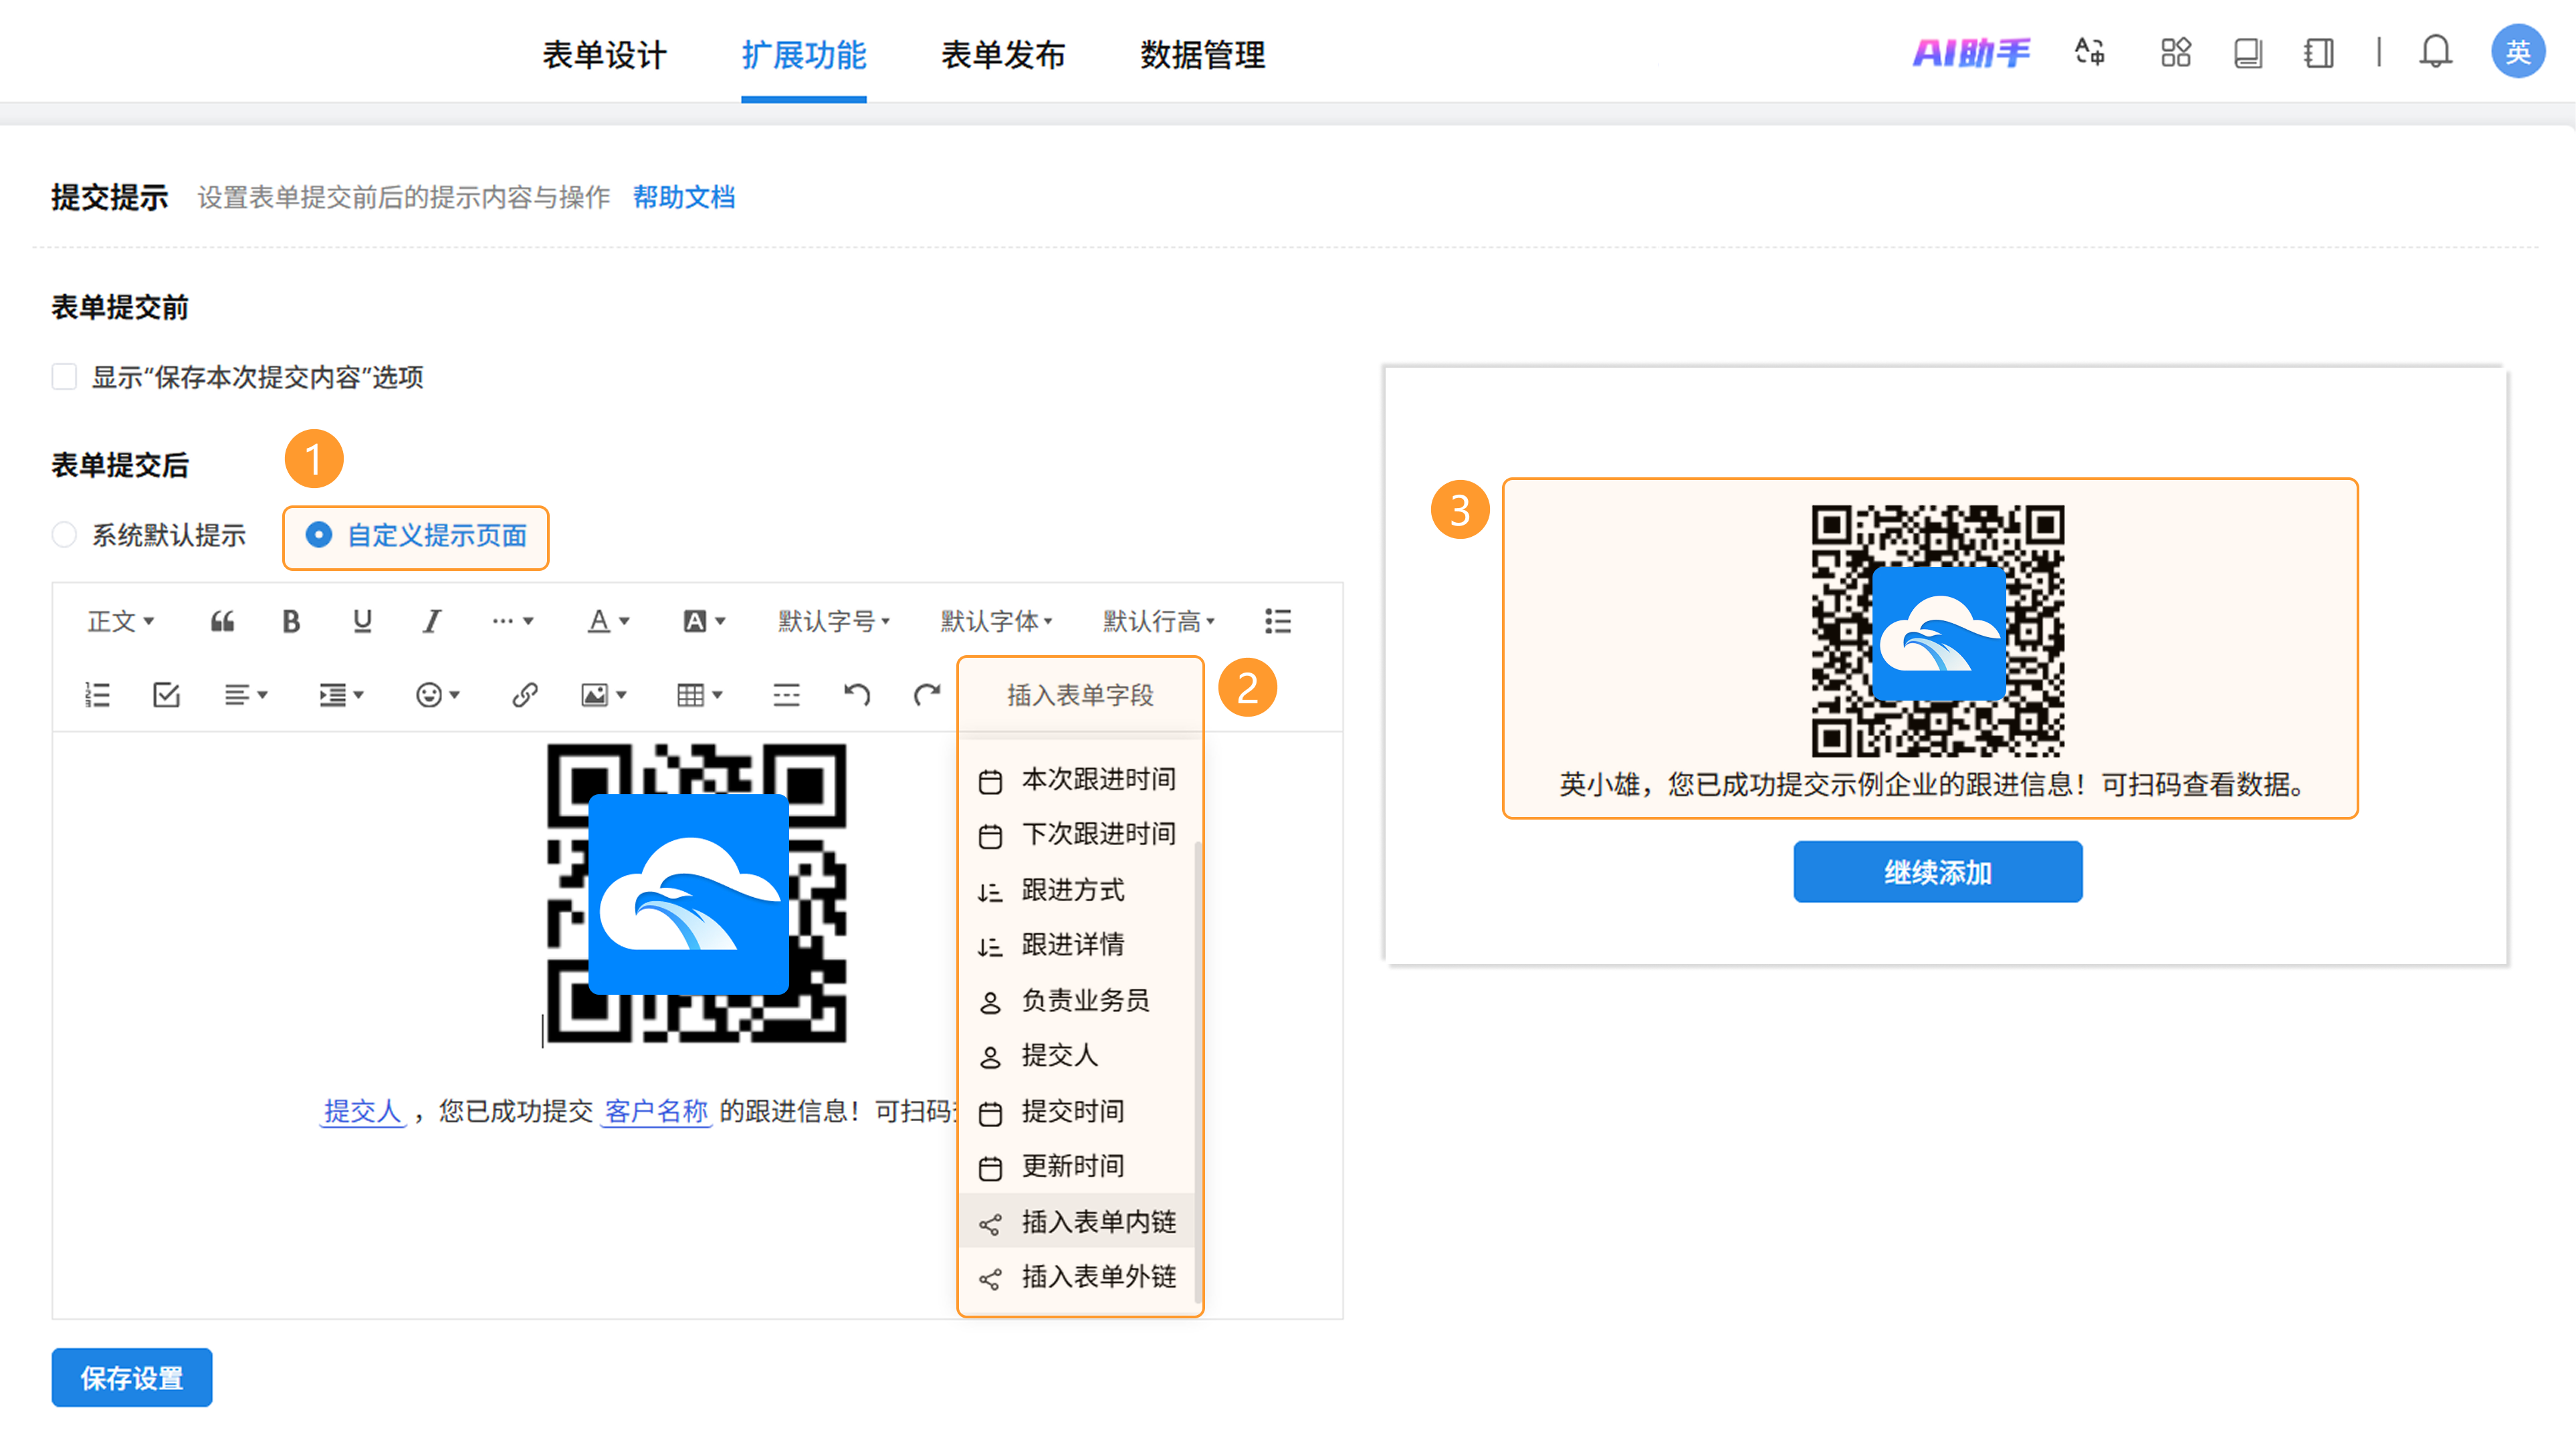This screenshot has width=2576, height=1444.
Task: Open the 默认字号 font size dropdown
Action: 833,621
